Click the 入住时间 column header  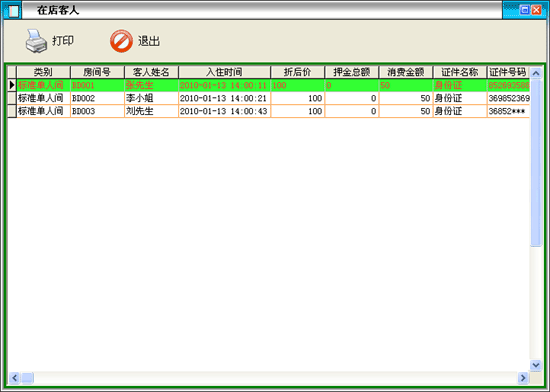224,72
